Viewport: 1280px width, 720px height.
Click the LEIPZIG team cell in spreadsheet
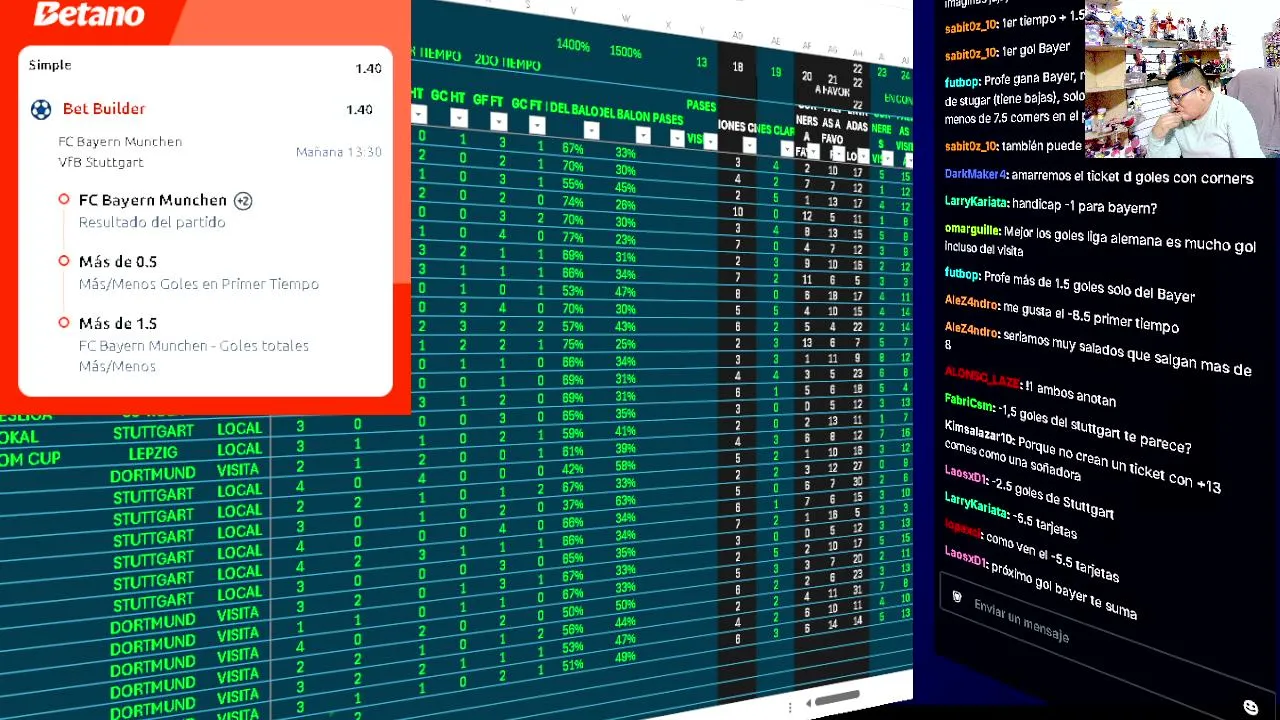(x=153, y=453)
